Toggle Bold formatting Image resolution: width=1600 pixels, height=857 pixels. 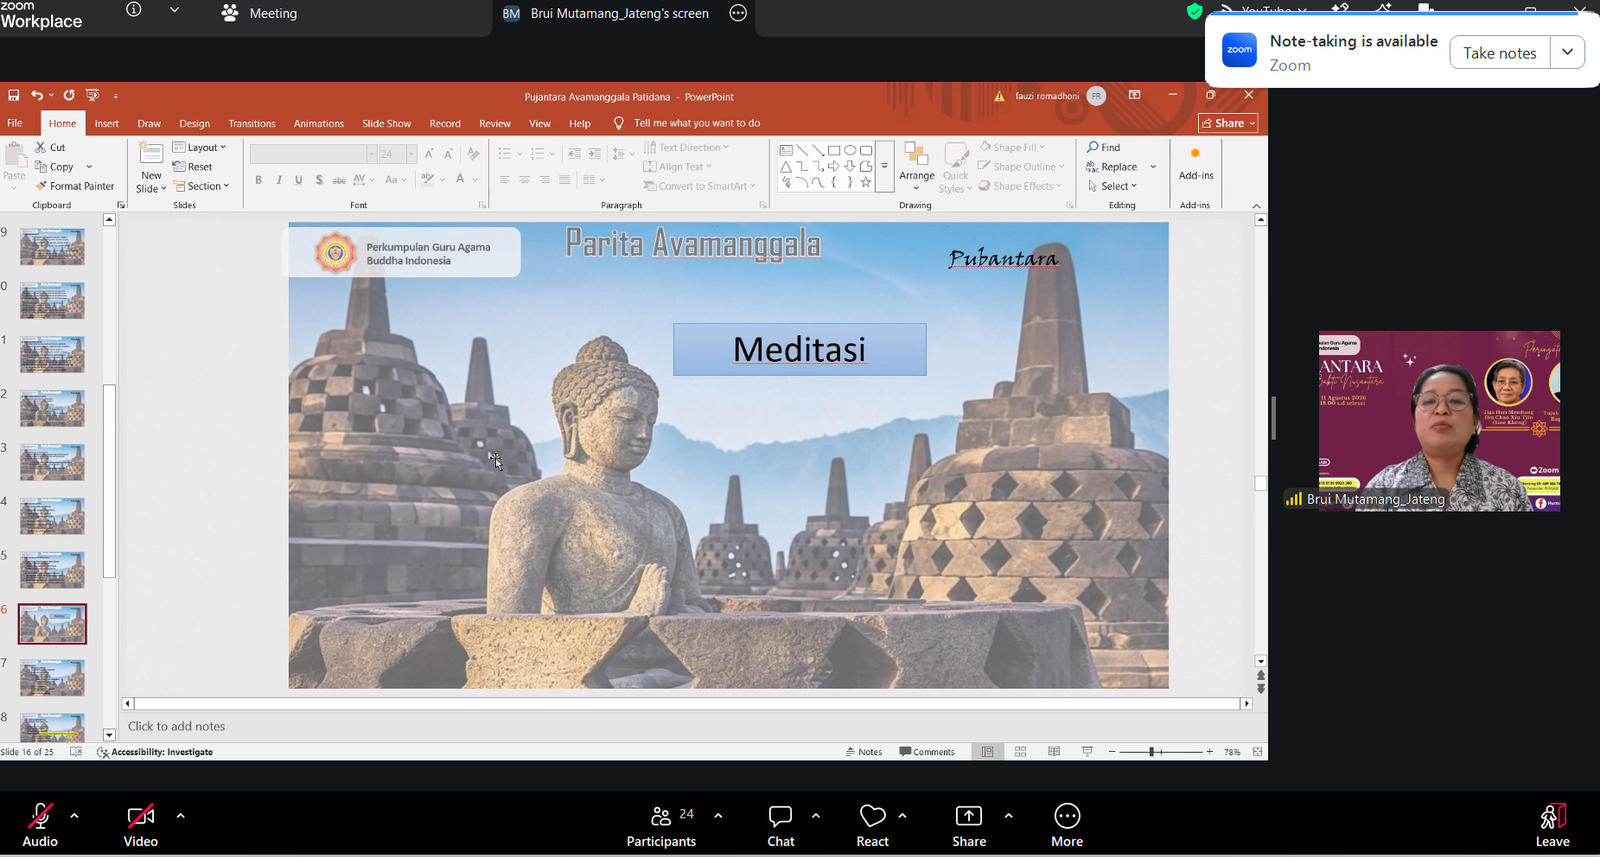point(258,180)
